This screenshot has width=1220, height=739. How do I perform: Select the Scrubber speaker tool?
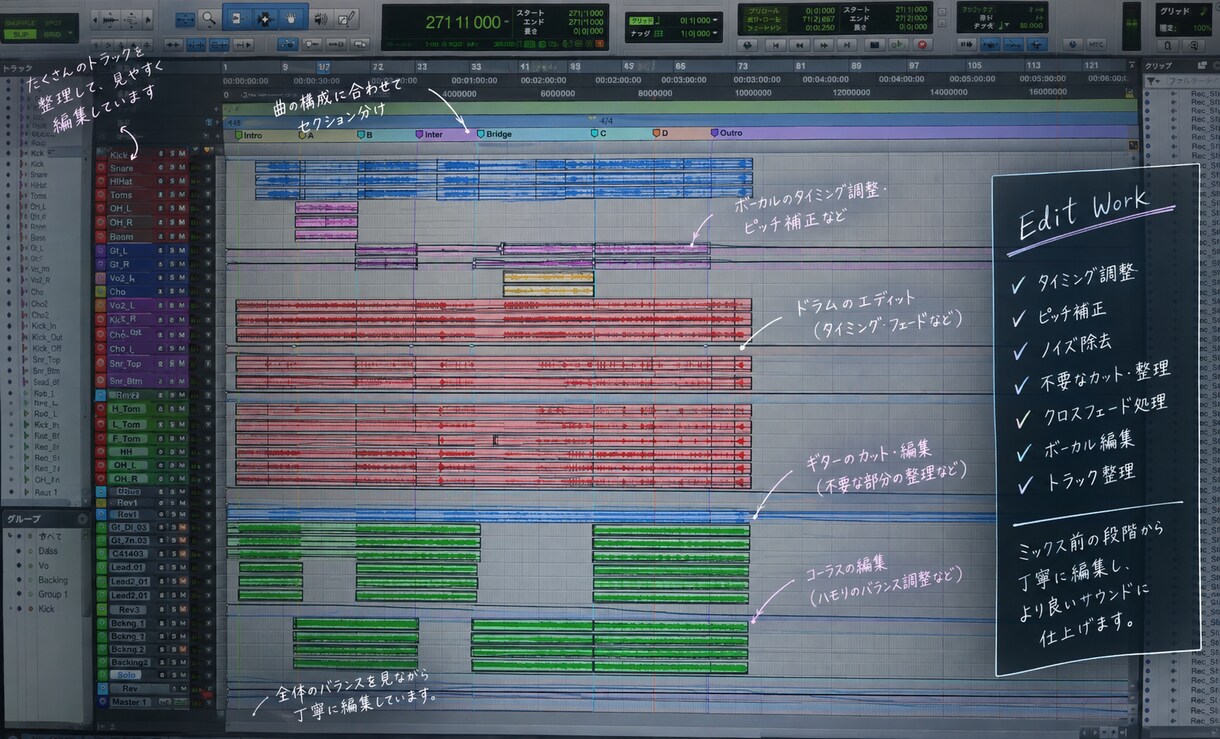321,18
